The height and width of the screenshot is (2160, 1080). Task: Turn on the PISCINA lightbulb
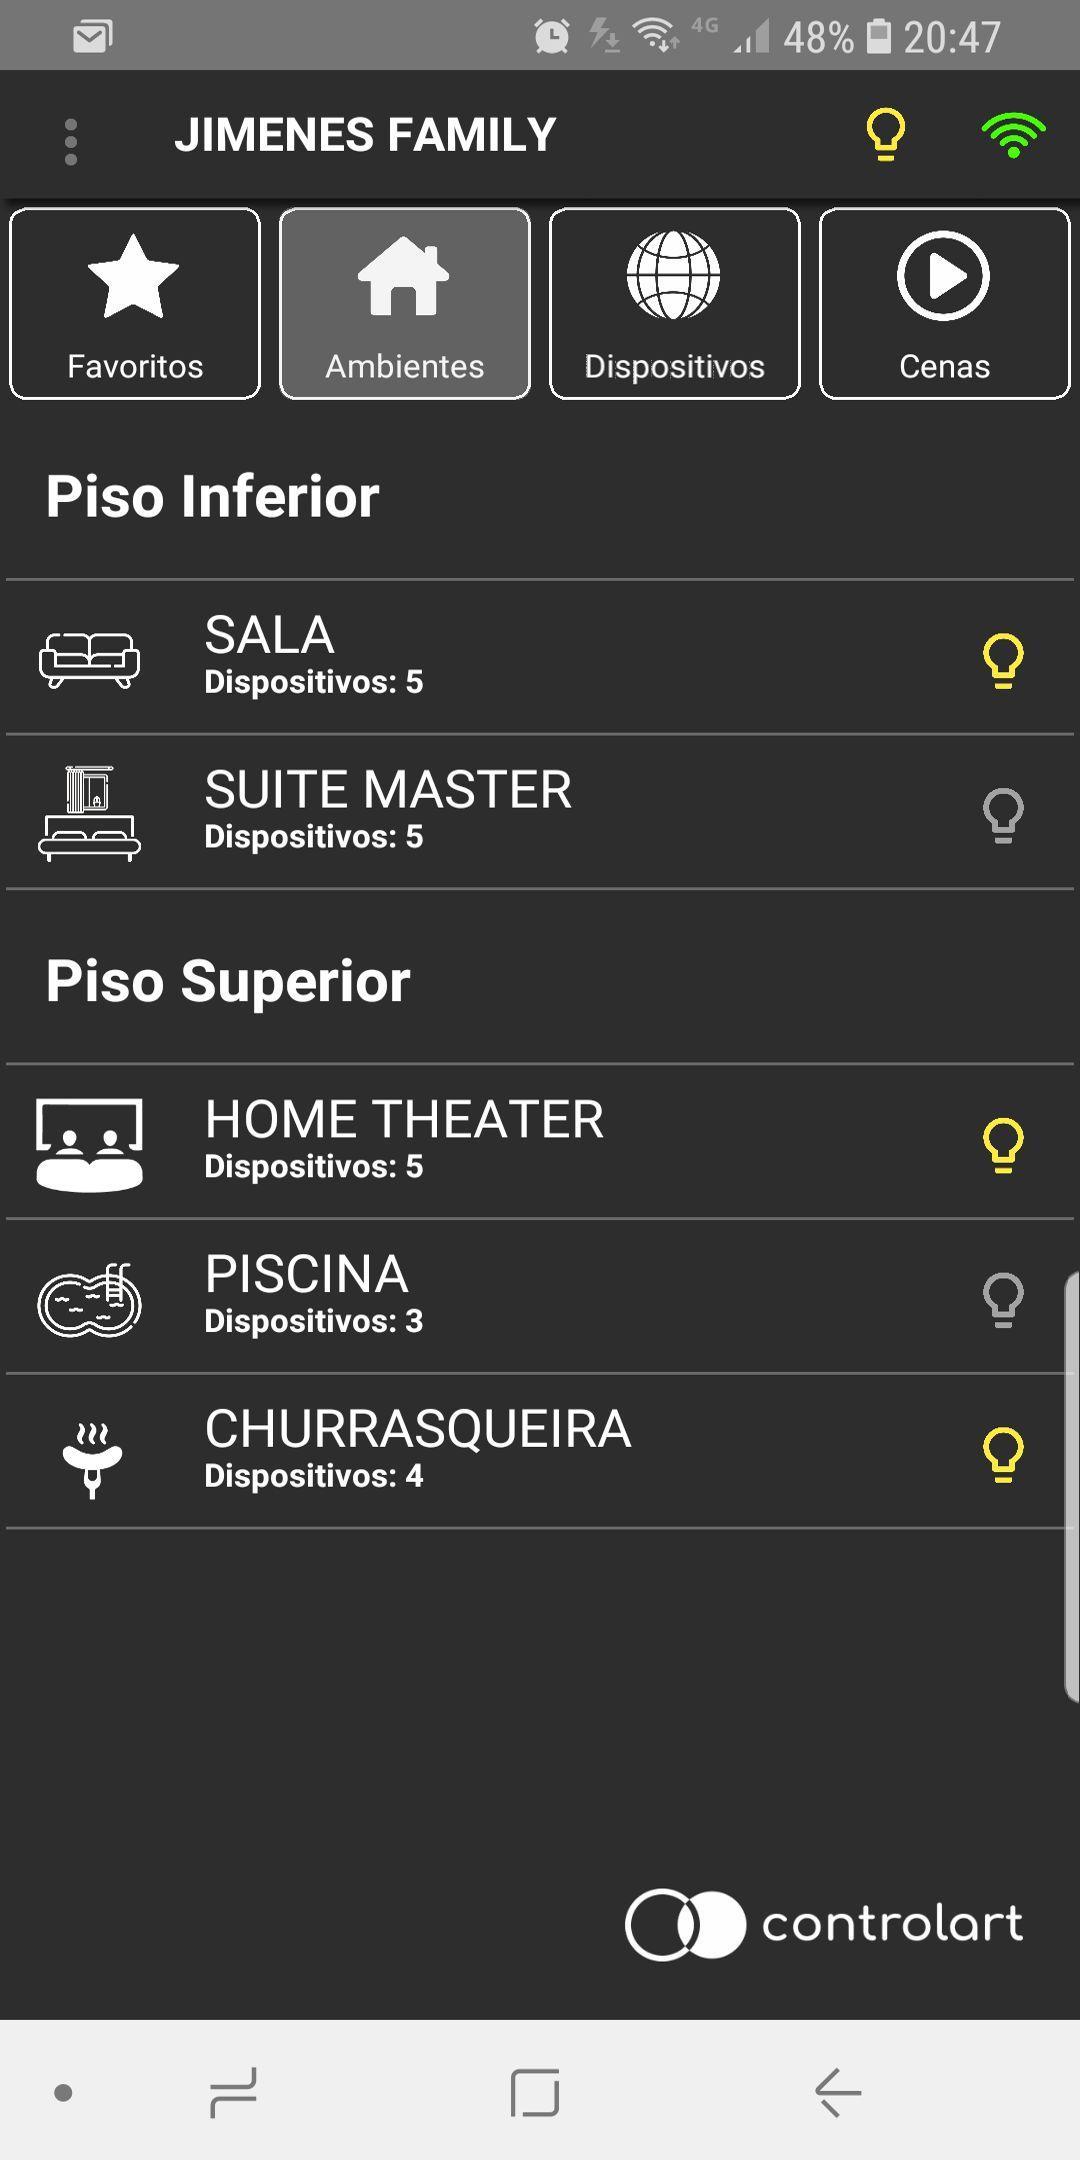click(1003, 1299)
